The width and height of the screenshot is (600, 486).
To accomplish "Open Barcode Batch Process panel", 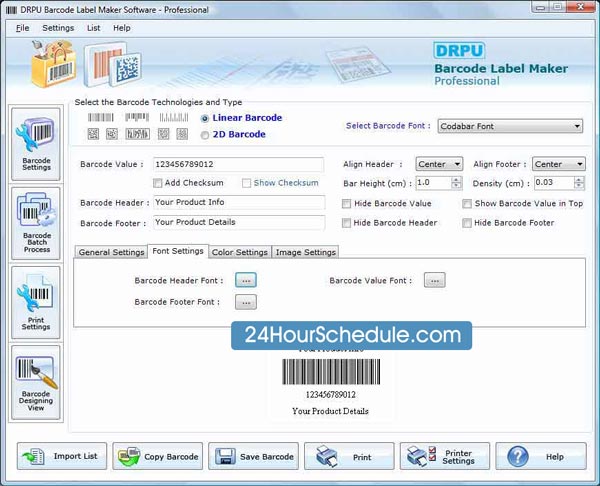I will 36,223.
